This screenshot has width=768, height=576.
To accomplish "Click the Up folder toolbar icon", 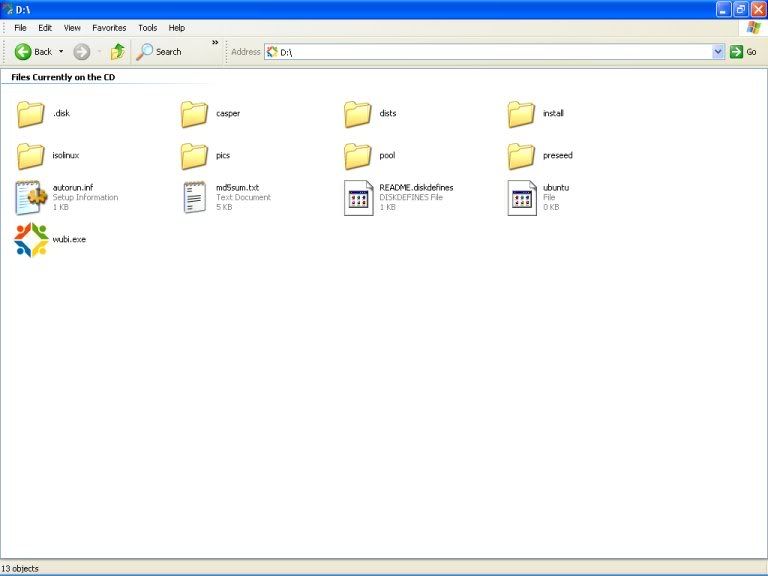I will tap(118, 52).
